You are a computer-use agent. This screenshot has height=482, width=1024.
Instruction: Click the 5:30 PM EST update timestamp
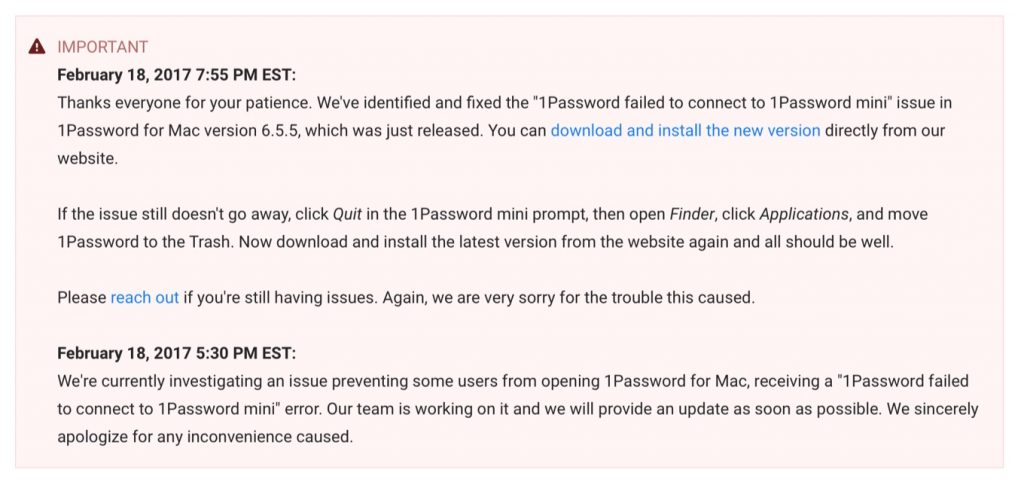coord(177,353)
